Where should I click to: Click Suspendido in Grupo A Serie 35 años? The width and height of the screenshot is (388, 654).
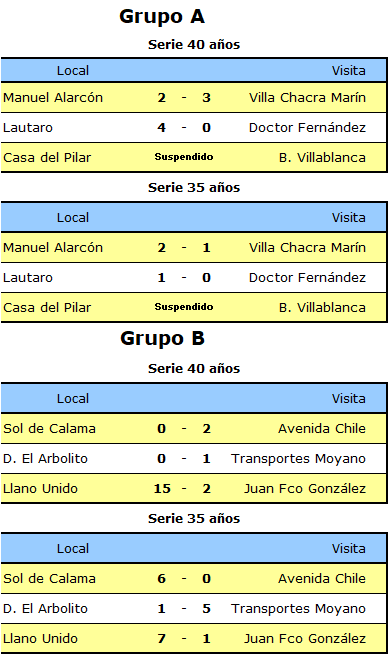point(184,307)
